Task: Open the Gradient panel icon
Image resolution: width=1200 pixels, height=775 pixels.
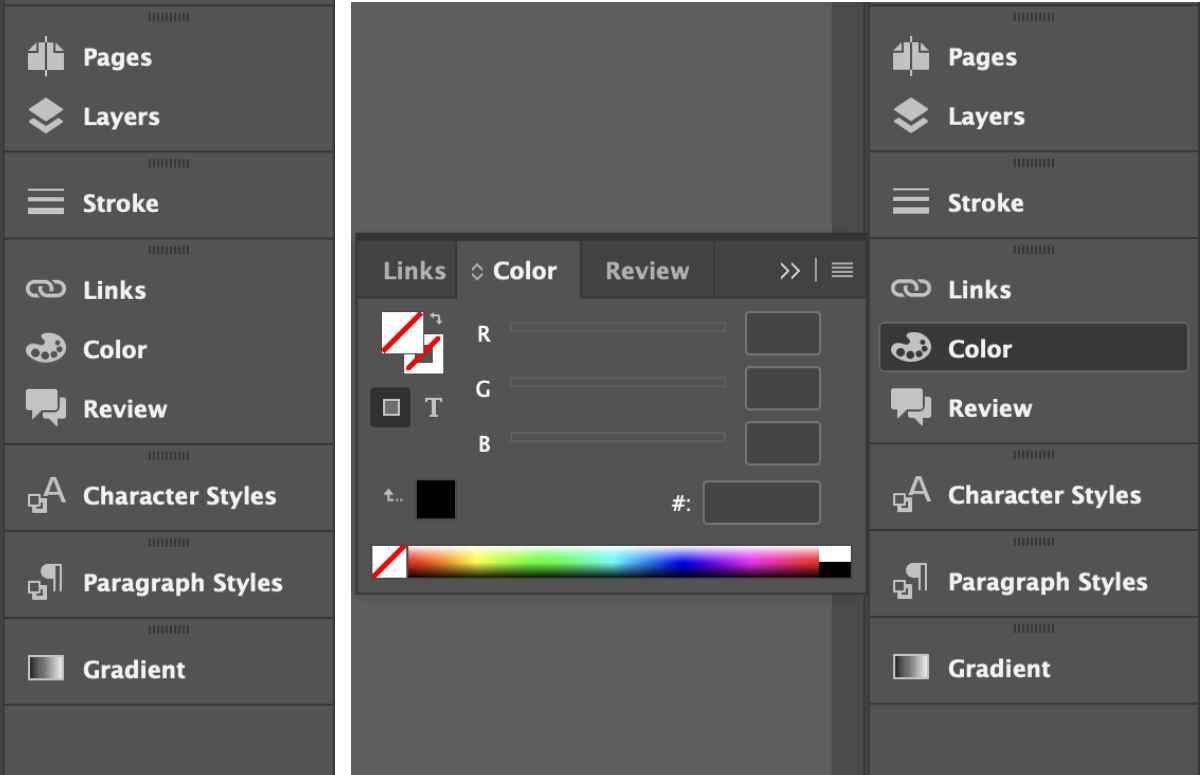Action: (47, 669)
